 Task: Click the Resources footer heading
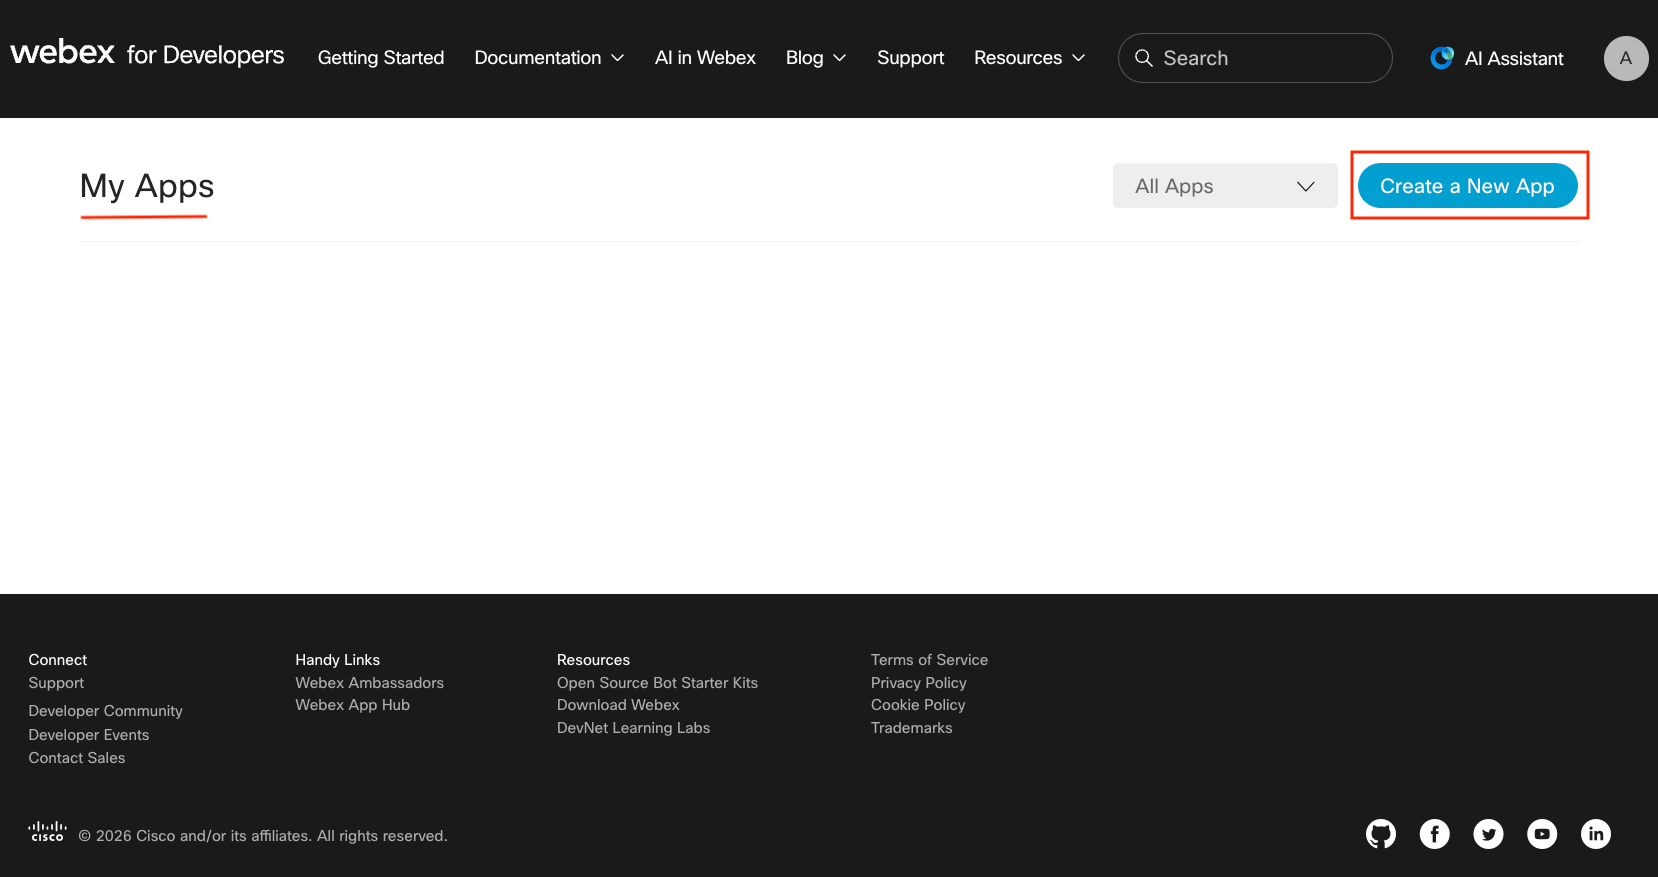pyautogui.click(x=594, y=660)
